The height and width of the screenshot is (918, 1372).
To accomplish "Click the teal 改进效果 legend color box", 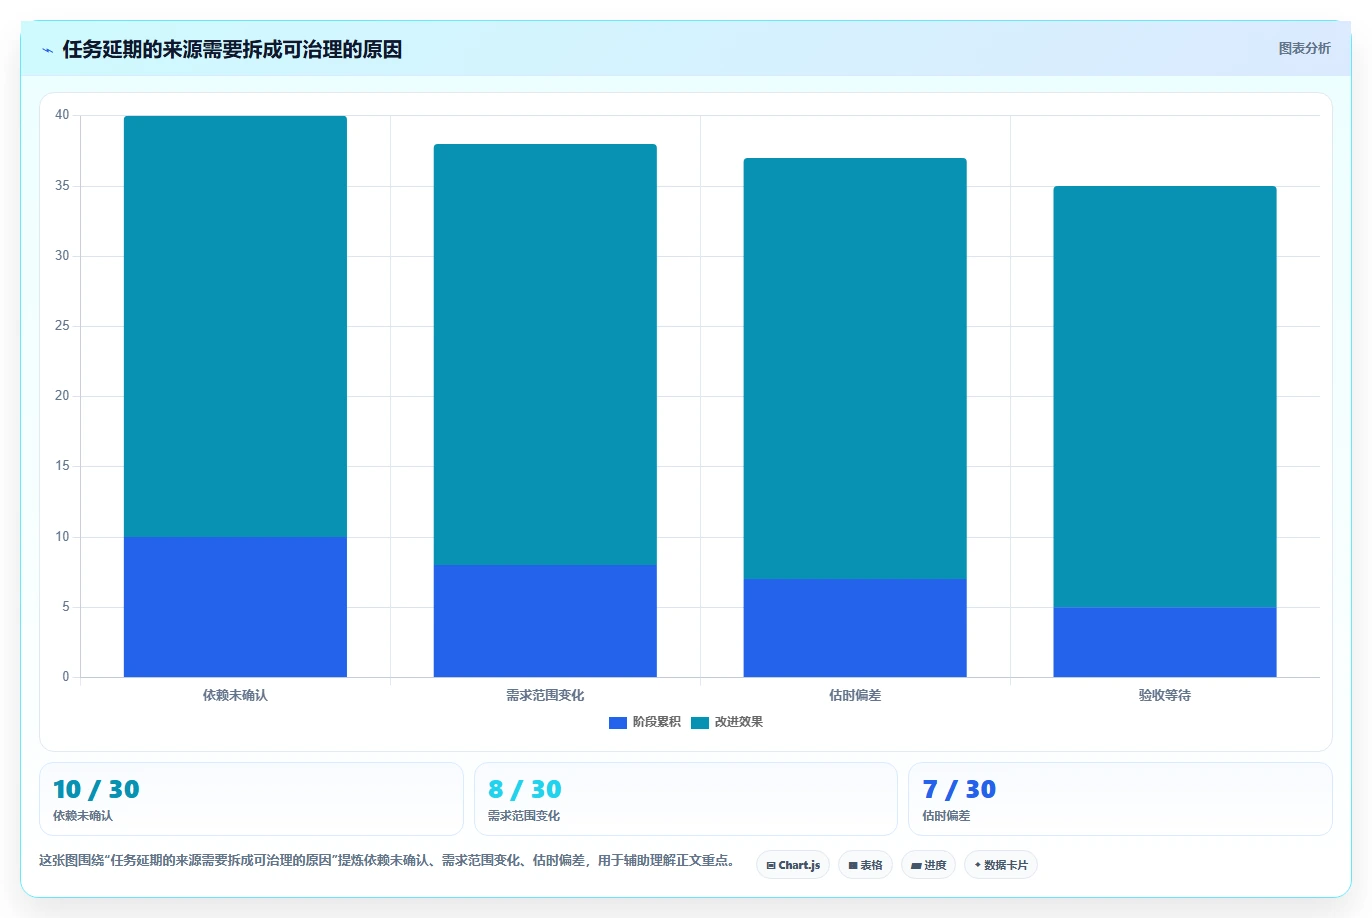I will pyautogui.click(x=700, y=722).
